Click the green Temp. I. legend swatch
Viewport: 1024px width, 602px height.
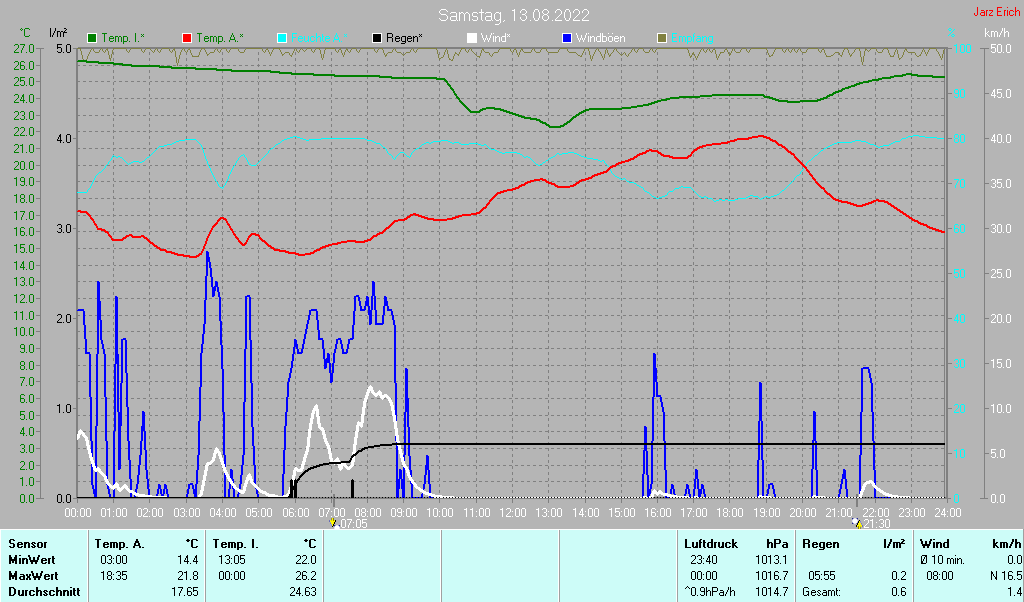(x=93, y=38)
